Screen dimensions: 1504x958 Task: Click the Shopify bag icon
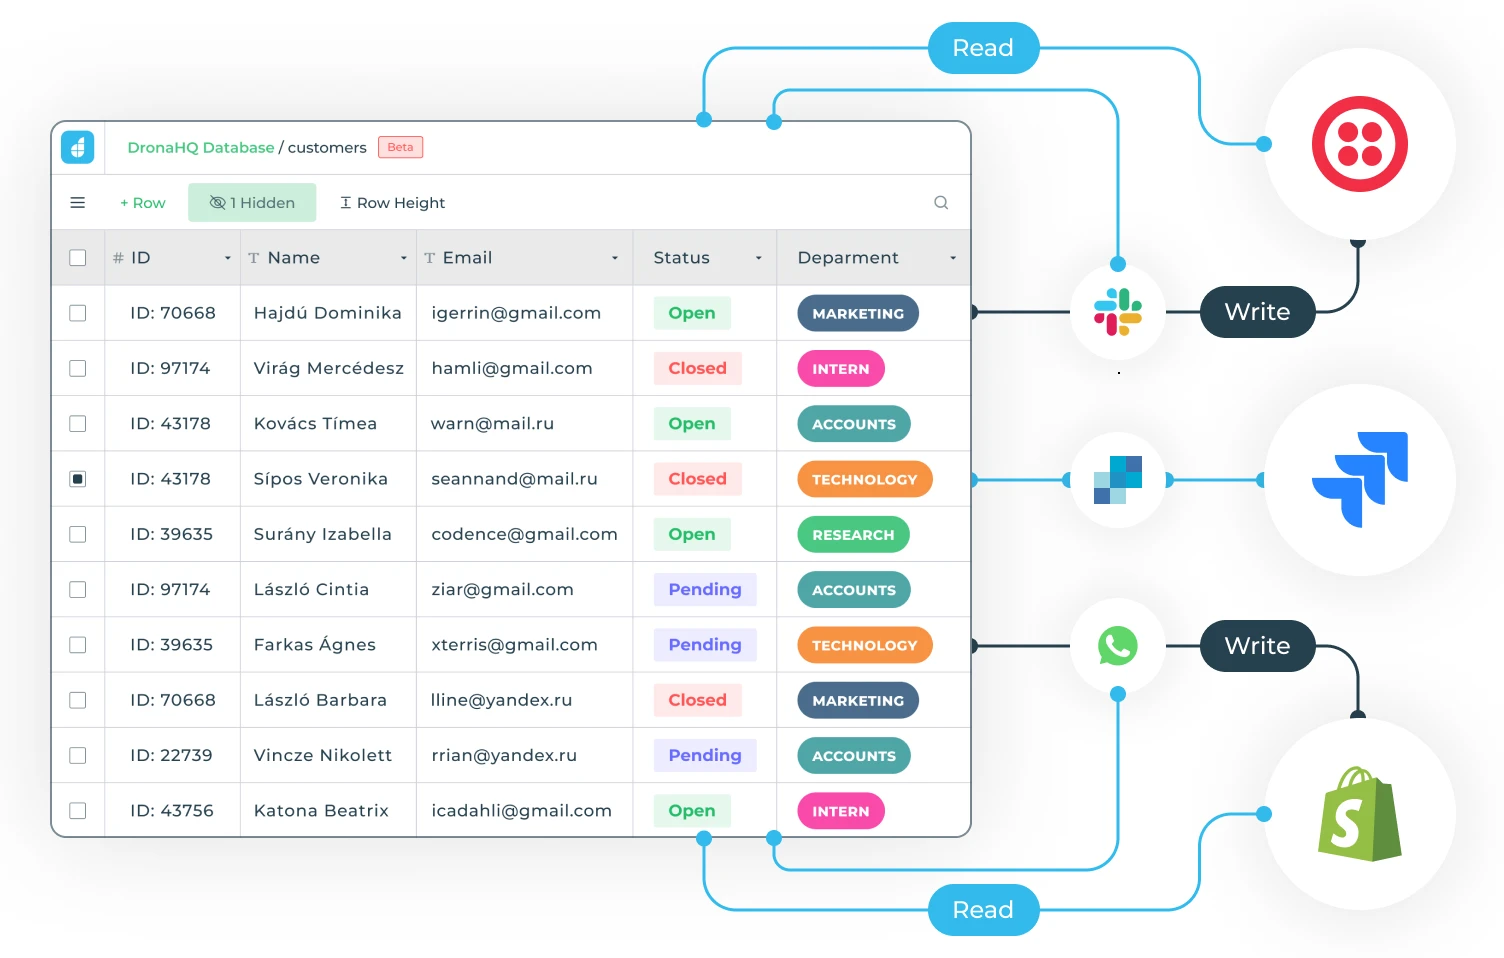coord(1359,814)
